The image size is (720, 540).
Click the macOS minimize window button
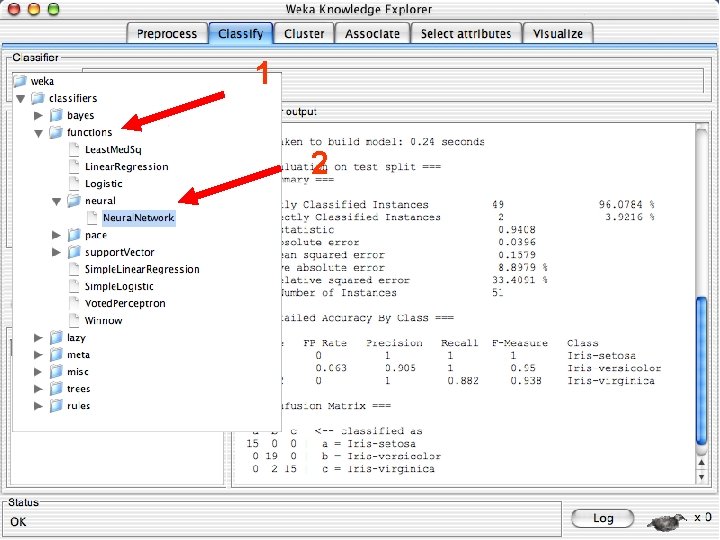tap(34, 9)
